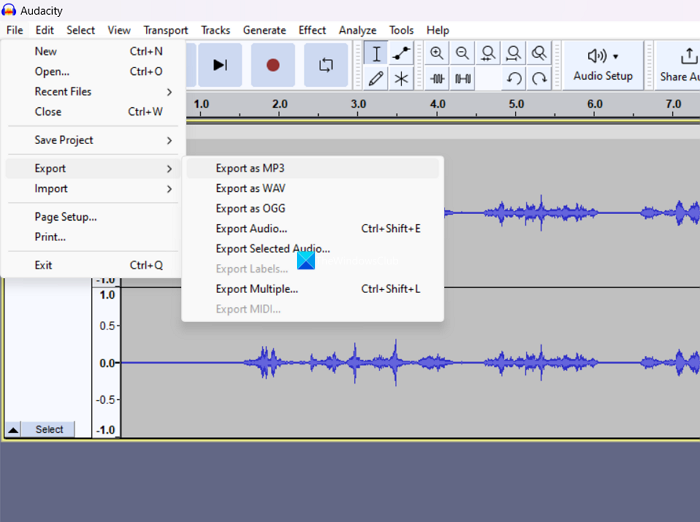Click the Zoom Out magnifier
This screenshot has height=522, width=700.
point(462,54)
